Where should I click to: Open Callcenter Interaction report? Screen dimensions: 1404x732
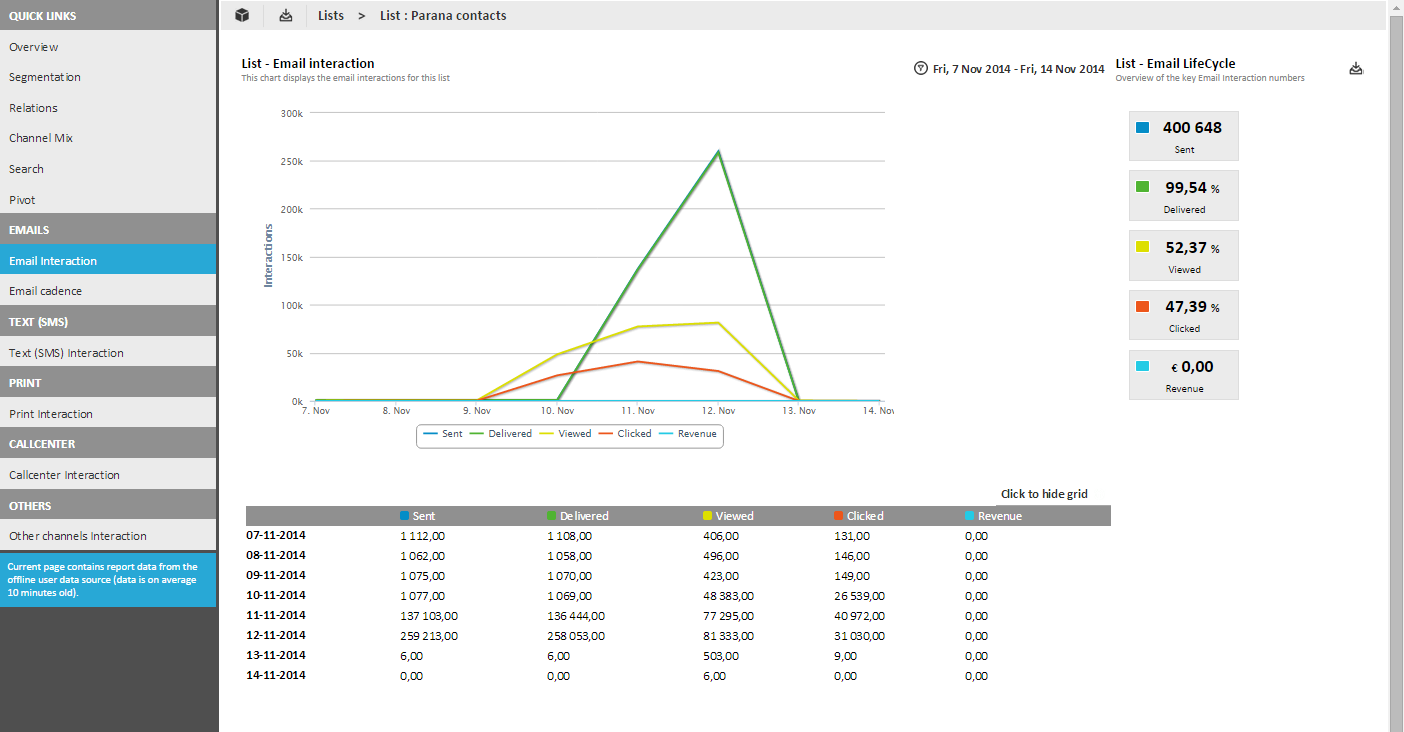tap(64, 475)
